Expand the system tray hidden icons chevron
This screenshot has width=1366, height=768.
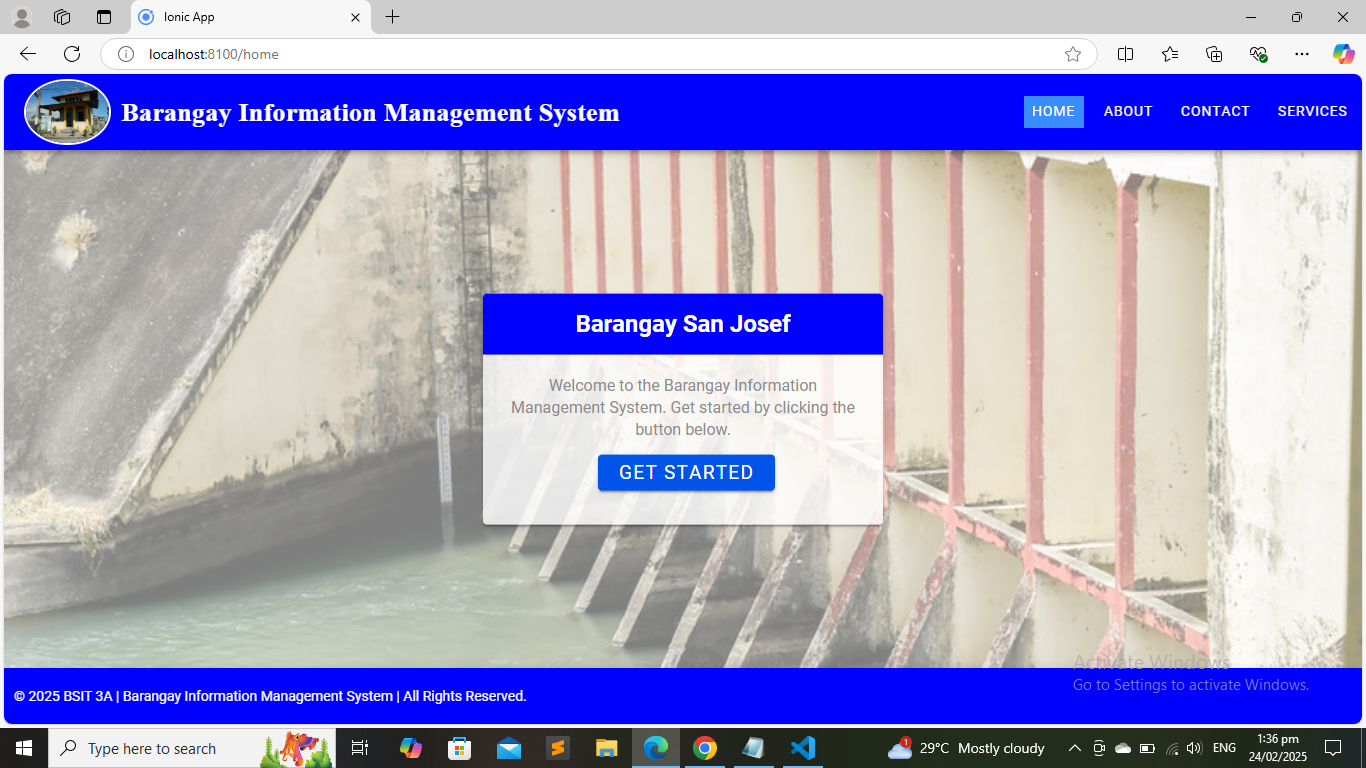coord(1075,748)
